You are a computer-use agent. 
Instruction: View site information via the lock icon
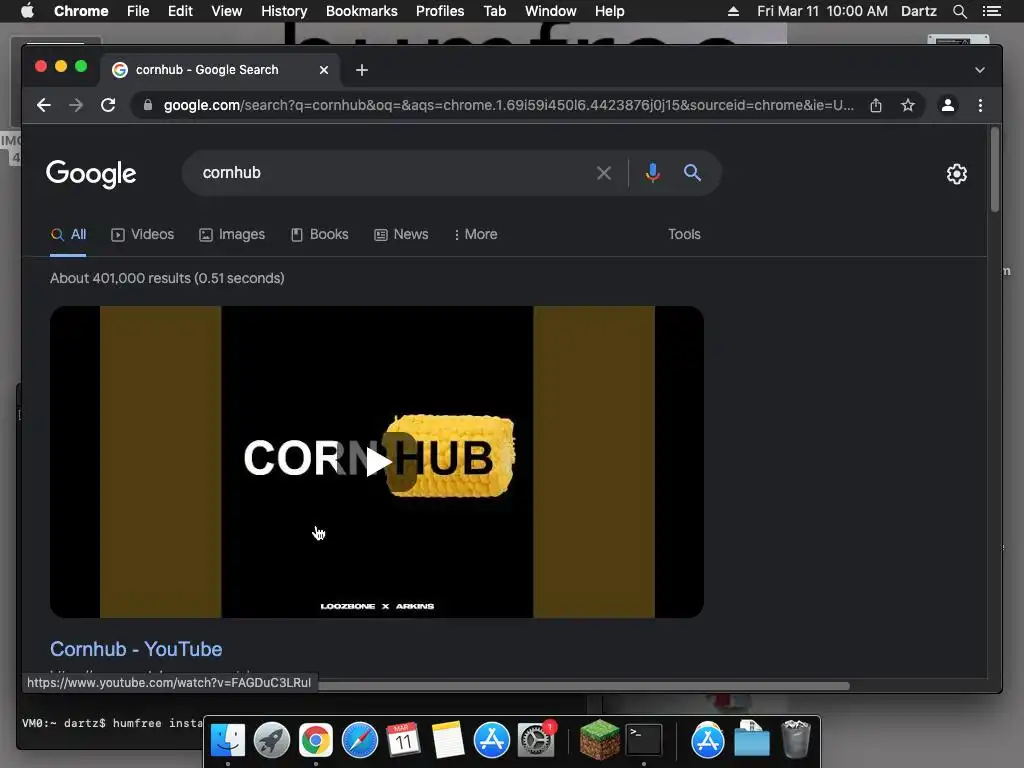coord(148,105)
